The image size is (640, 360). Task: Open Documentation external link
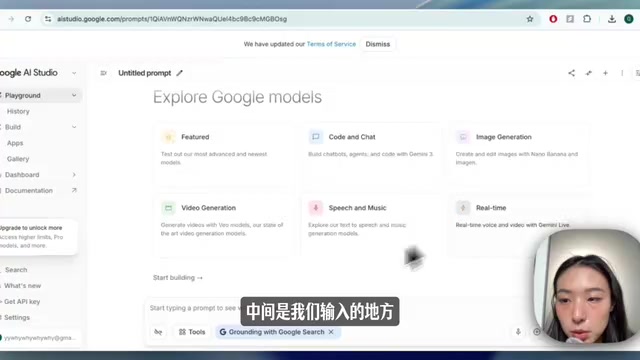coord(39,191)
